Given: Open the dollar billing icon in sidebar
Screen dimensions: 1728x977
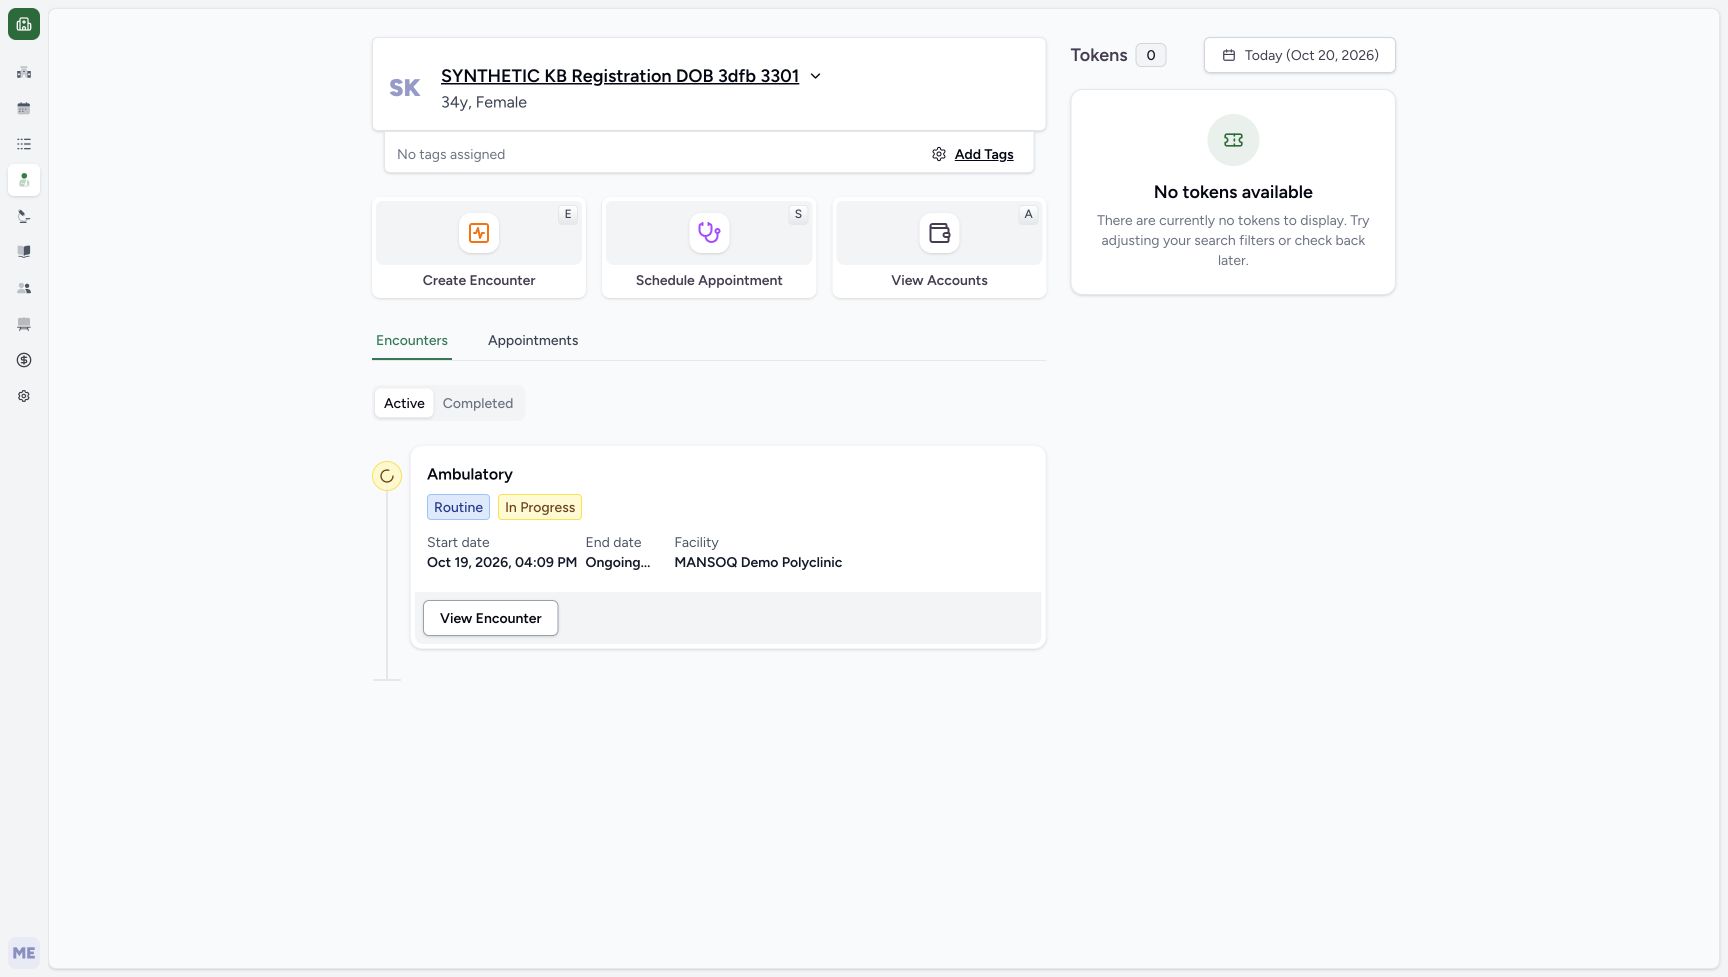Looking at the screenshot, I should click(x=24, y=360).
